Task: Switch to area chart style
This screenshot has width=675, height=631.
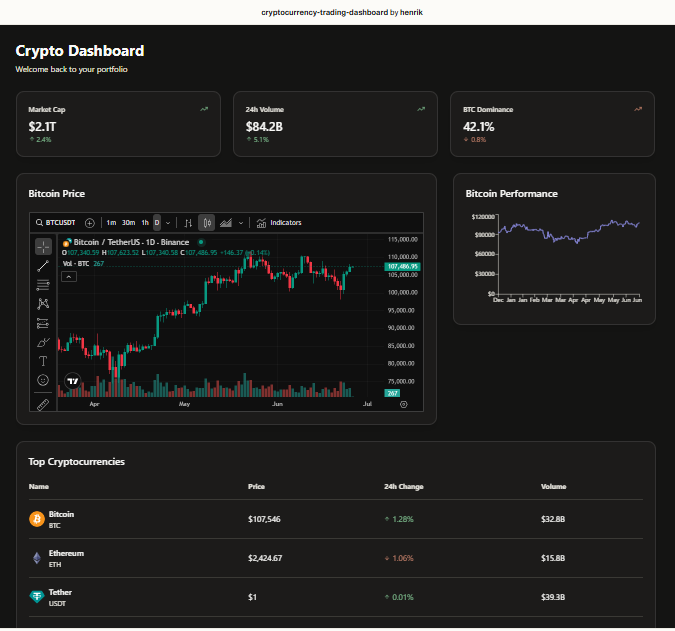Action: (226, 223)
